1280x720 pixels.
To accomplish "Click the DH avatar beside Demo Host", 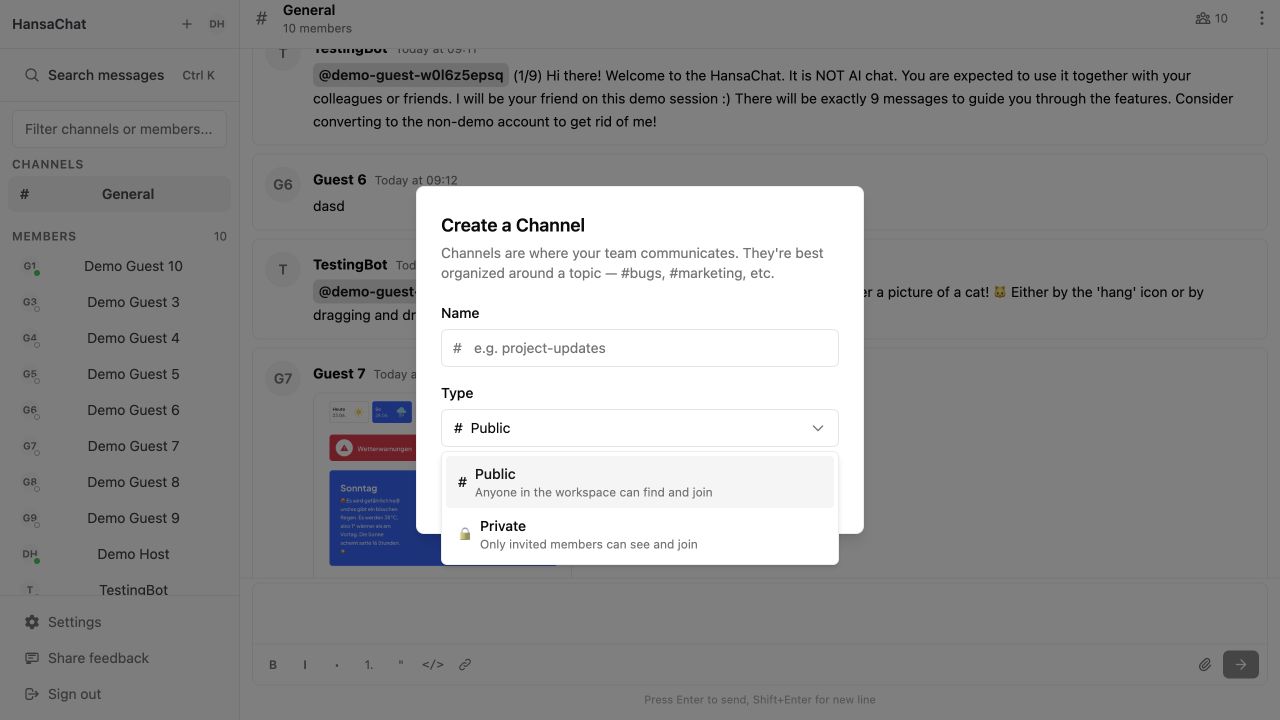I will [x=30, y=554].
